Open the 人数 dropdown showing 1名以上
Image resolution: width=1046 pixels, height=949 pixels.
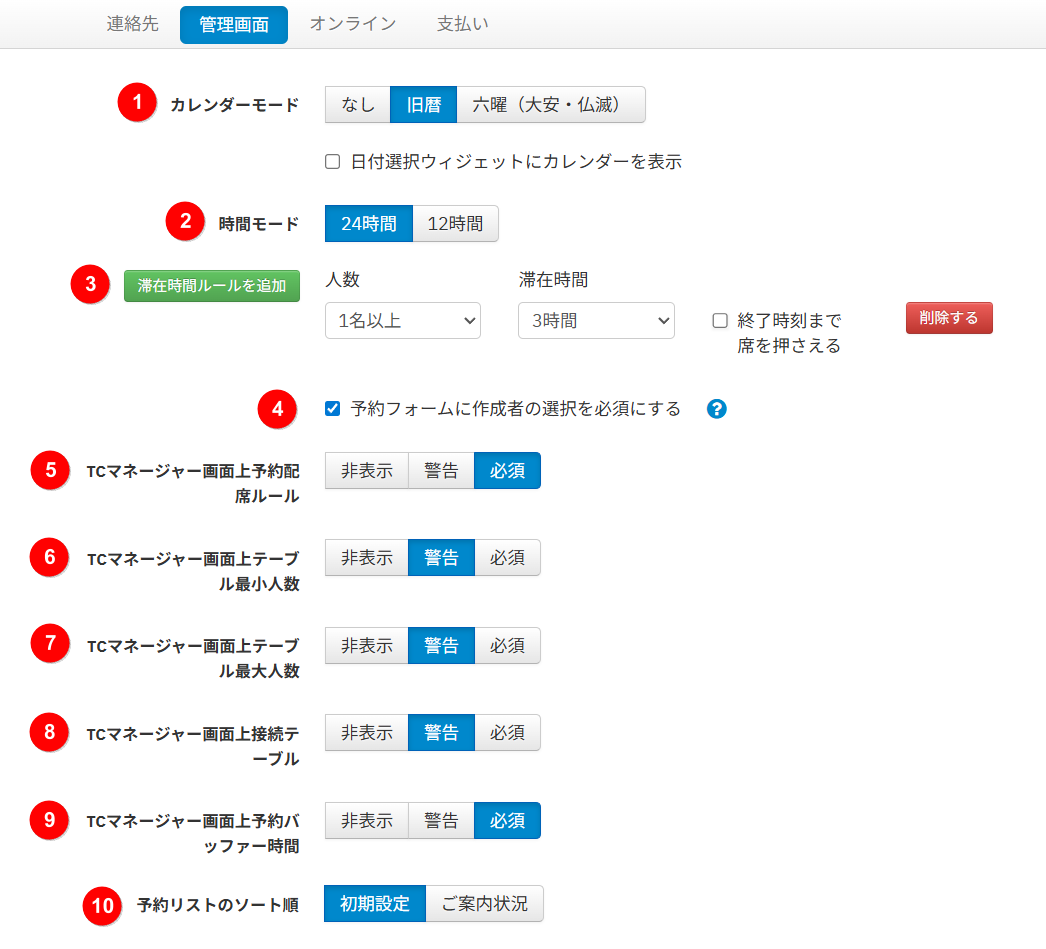pos(402,321)
